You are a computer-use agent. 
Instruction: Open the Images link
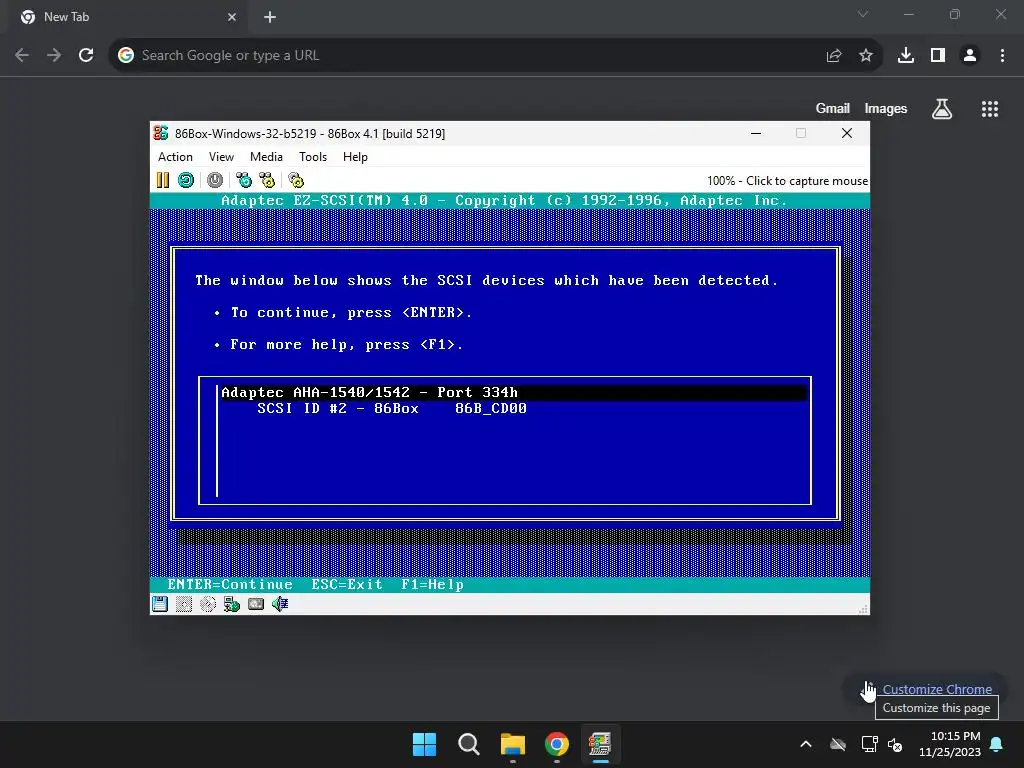point(886,108)
